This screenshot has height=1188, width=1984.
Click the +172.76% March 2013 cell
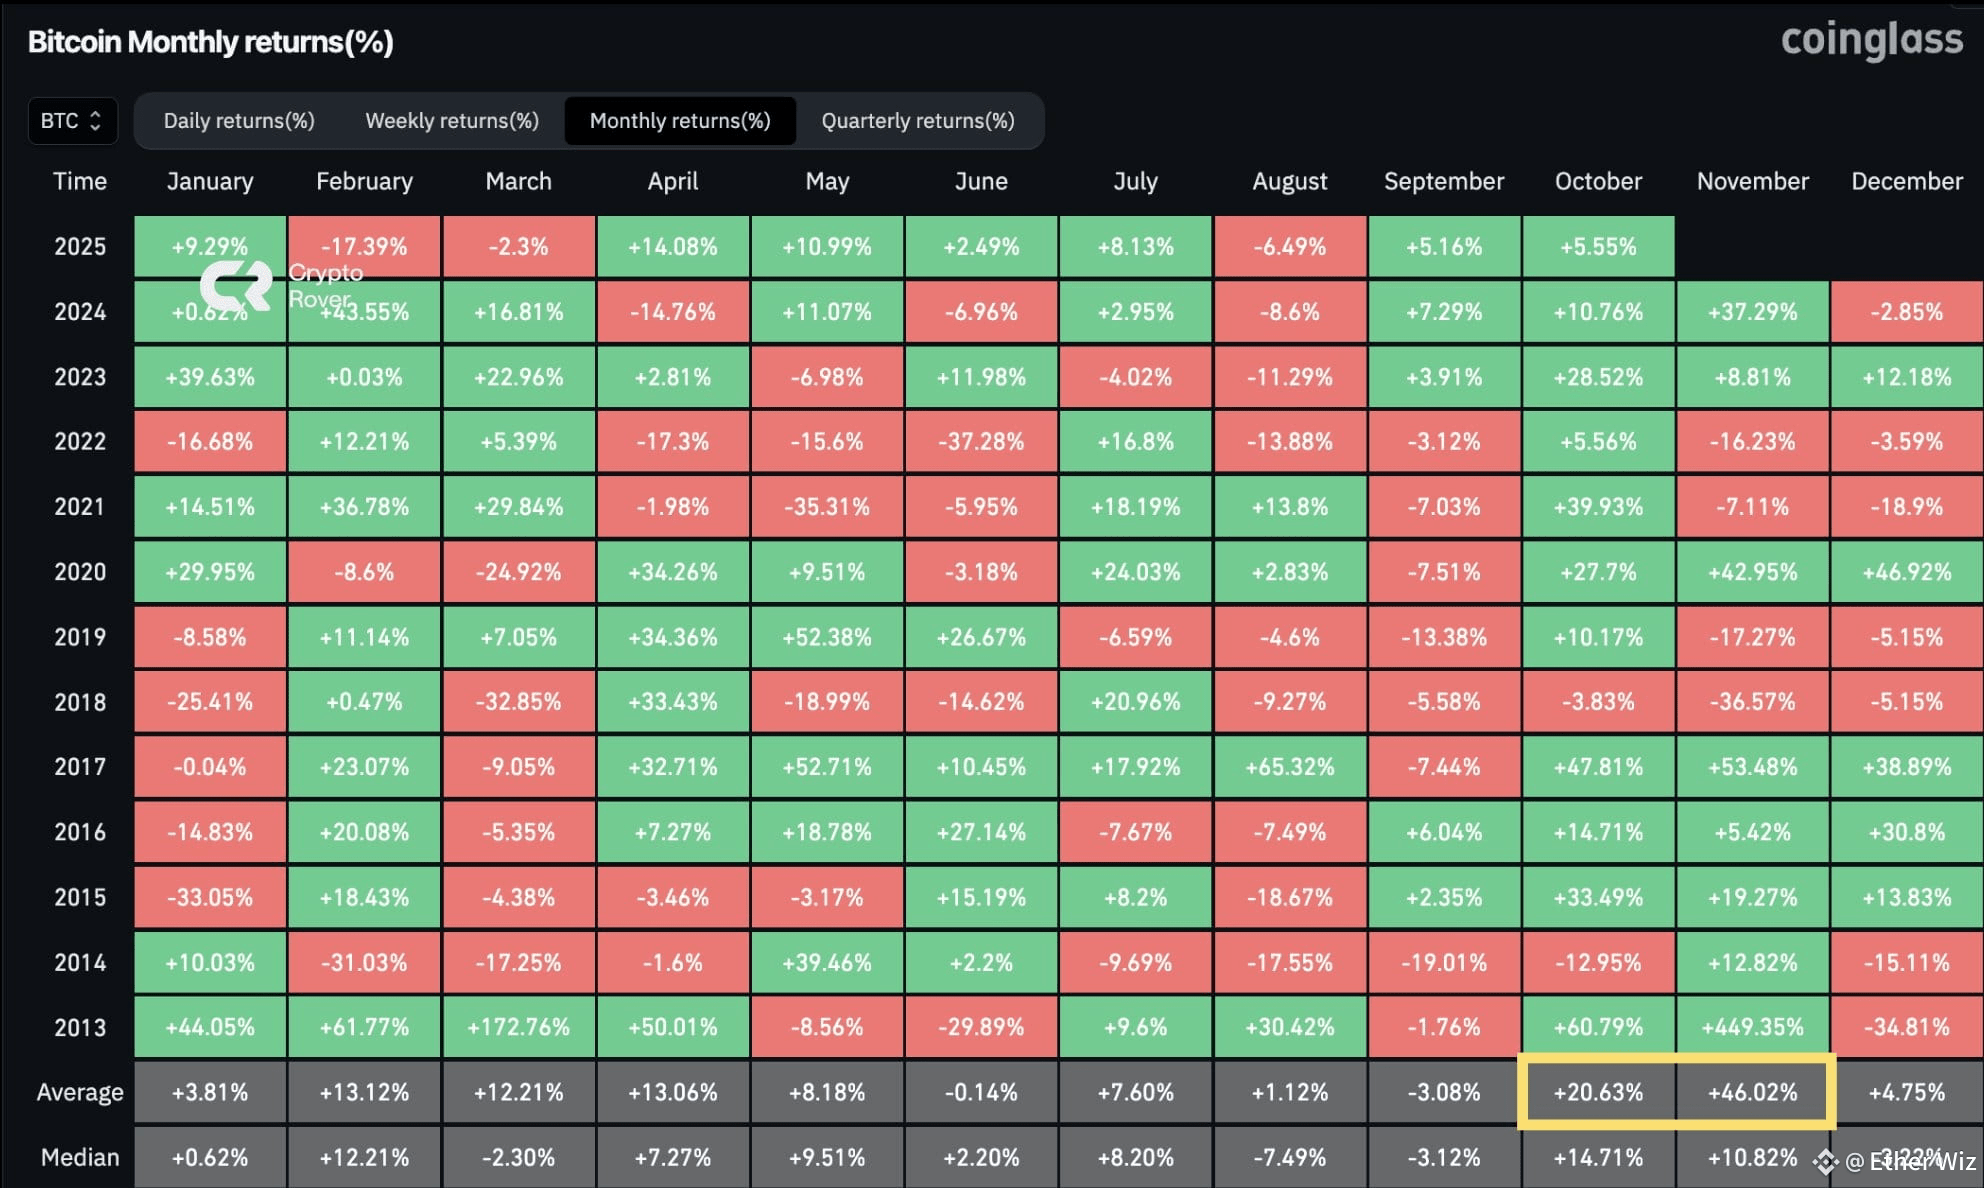point(518,1027)
